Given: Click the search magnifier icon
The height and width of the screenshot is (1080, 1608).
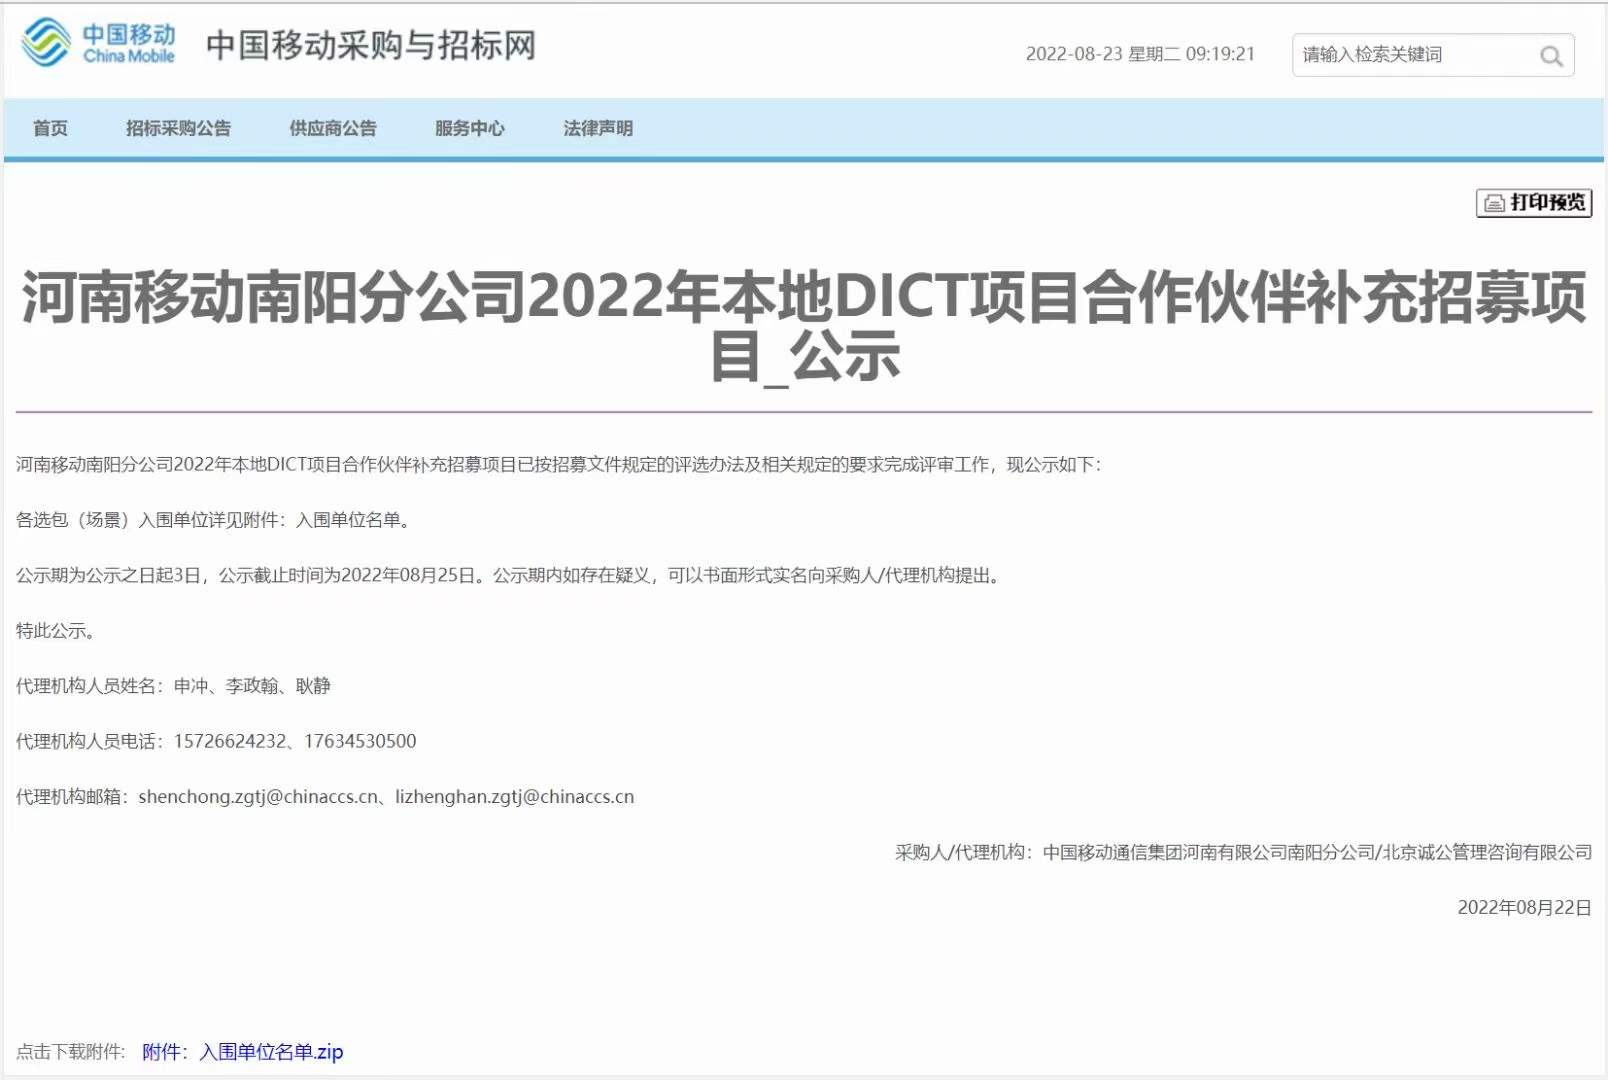Looking at the screenshot, I should (x=1551, y=56).
